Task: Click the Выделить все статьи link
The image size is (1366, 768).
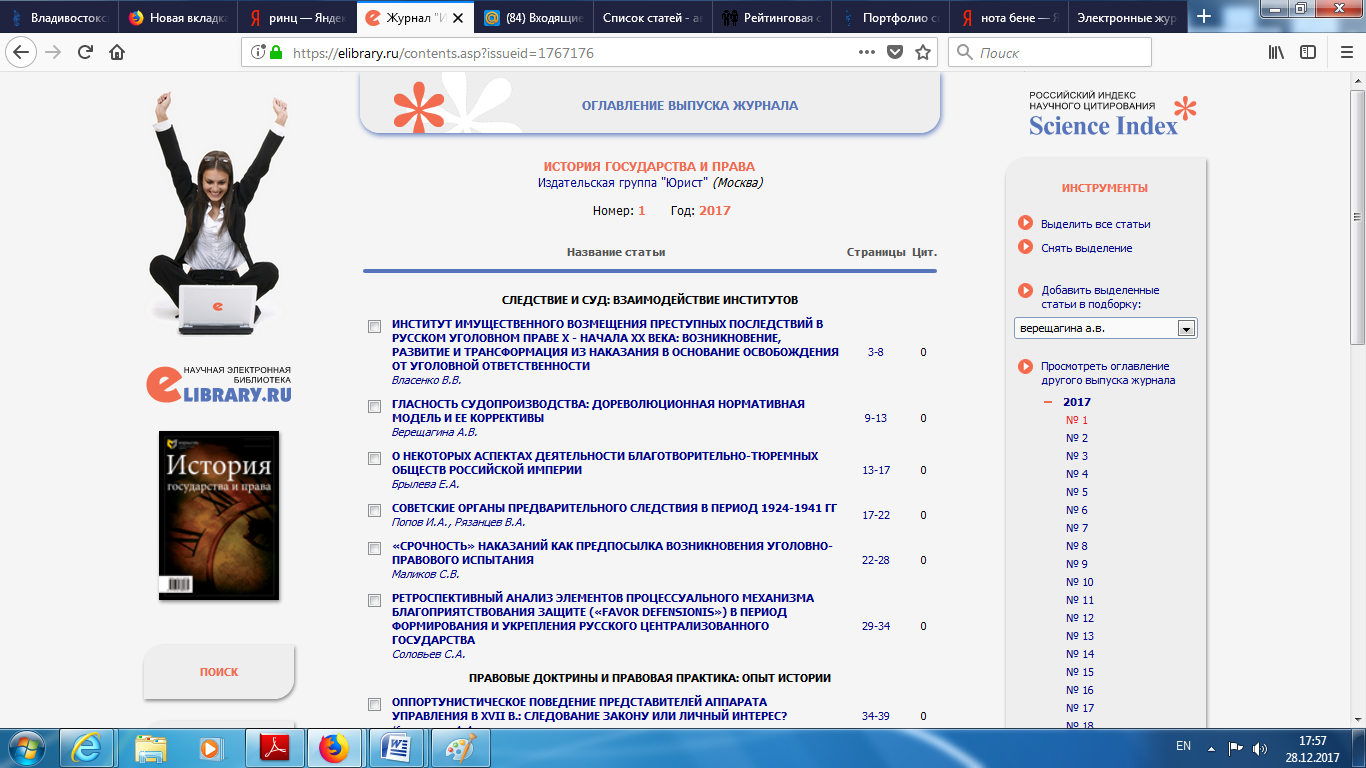Action: click(x=1095, y=224)
